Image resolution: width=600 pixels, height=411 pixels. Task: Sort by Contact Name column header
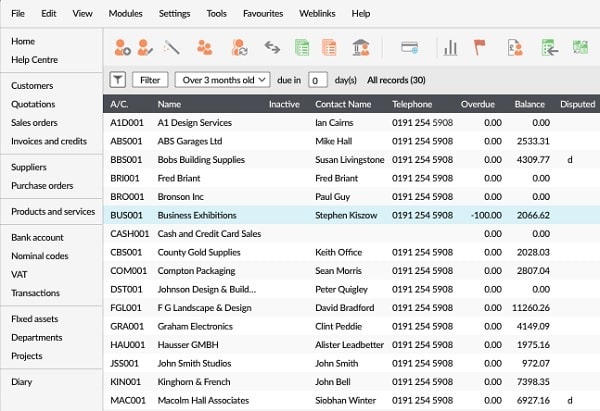[343, 104]
